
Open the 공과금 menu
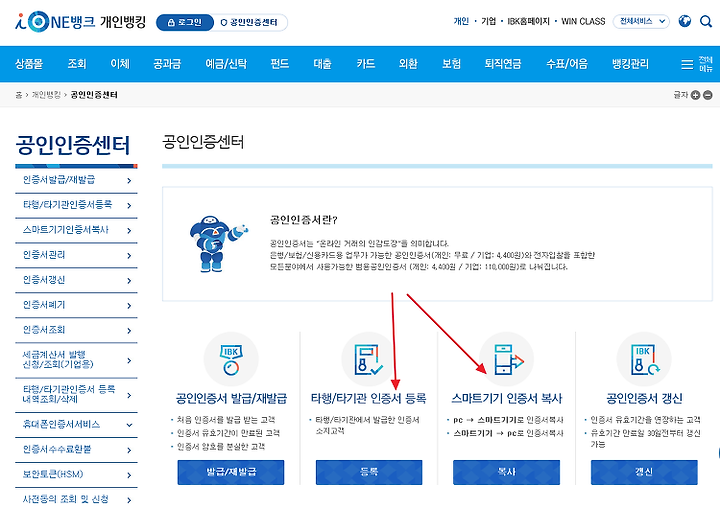pos(167,64)
